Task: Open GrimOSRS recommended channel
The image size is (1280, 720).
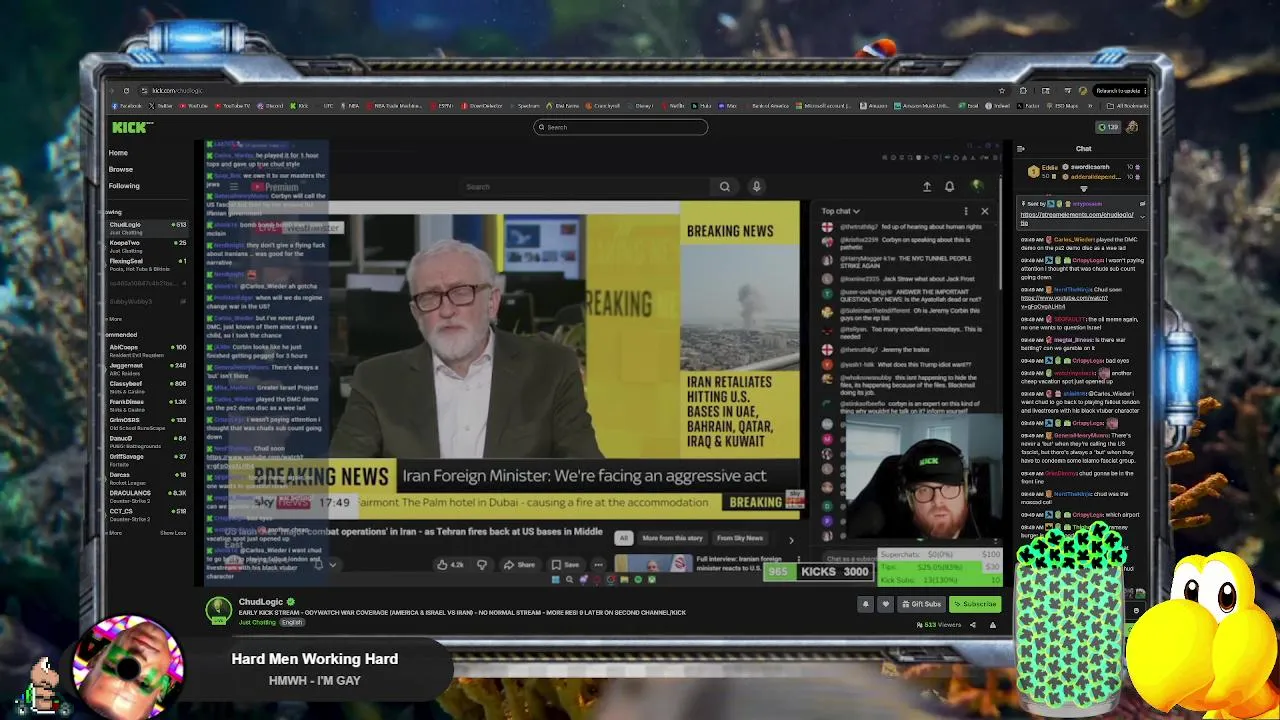Action: click(x=147, y=422)
